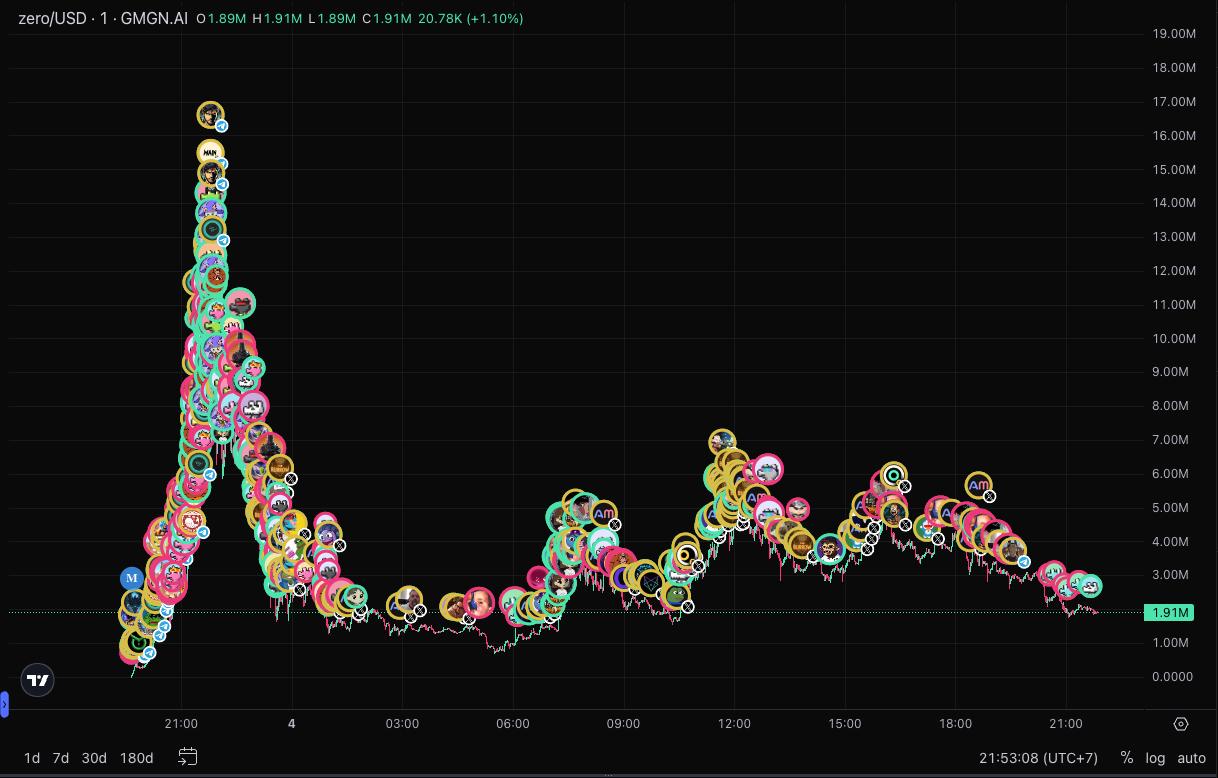
Task: Open the go-to-date calendar icon
Action: 187,757
